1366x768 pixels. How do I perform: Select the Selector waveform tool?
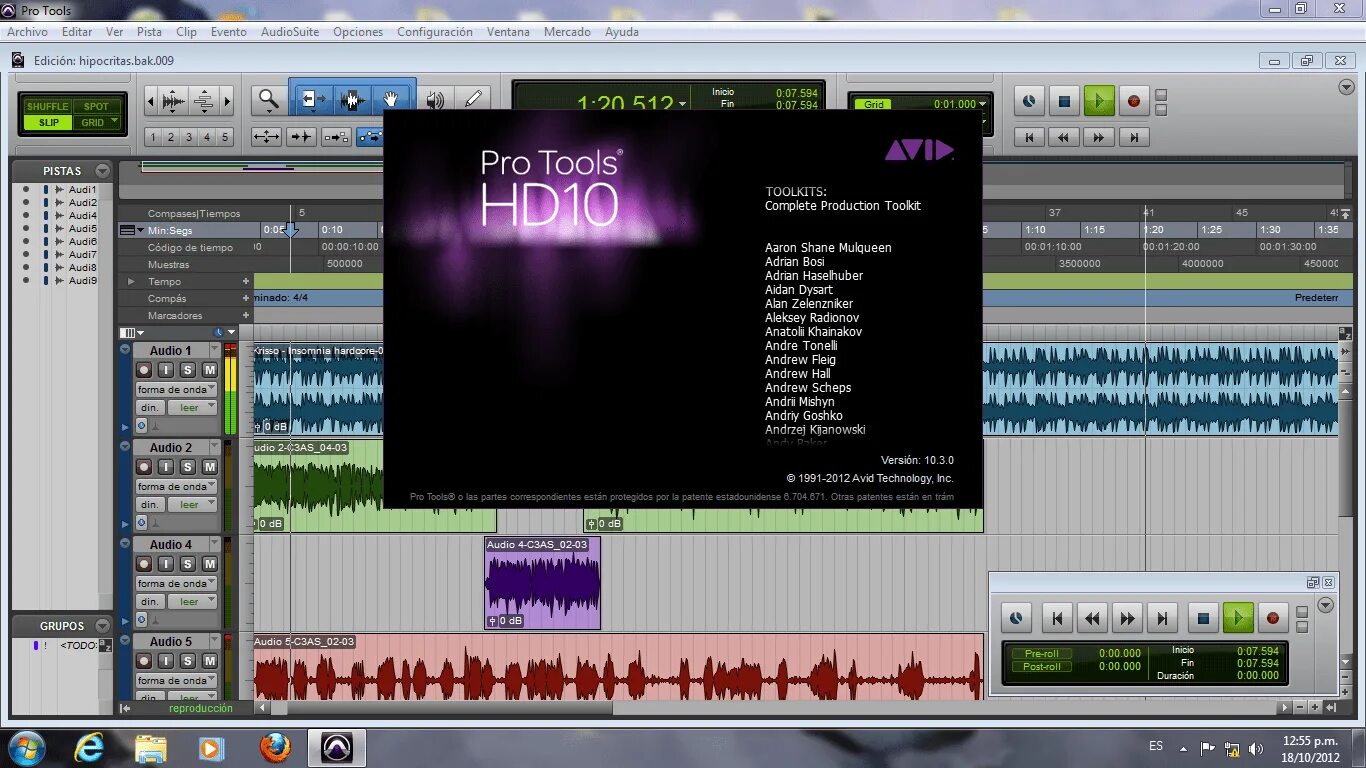point(351,99)
